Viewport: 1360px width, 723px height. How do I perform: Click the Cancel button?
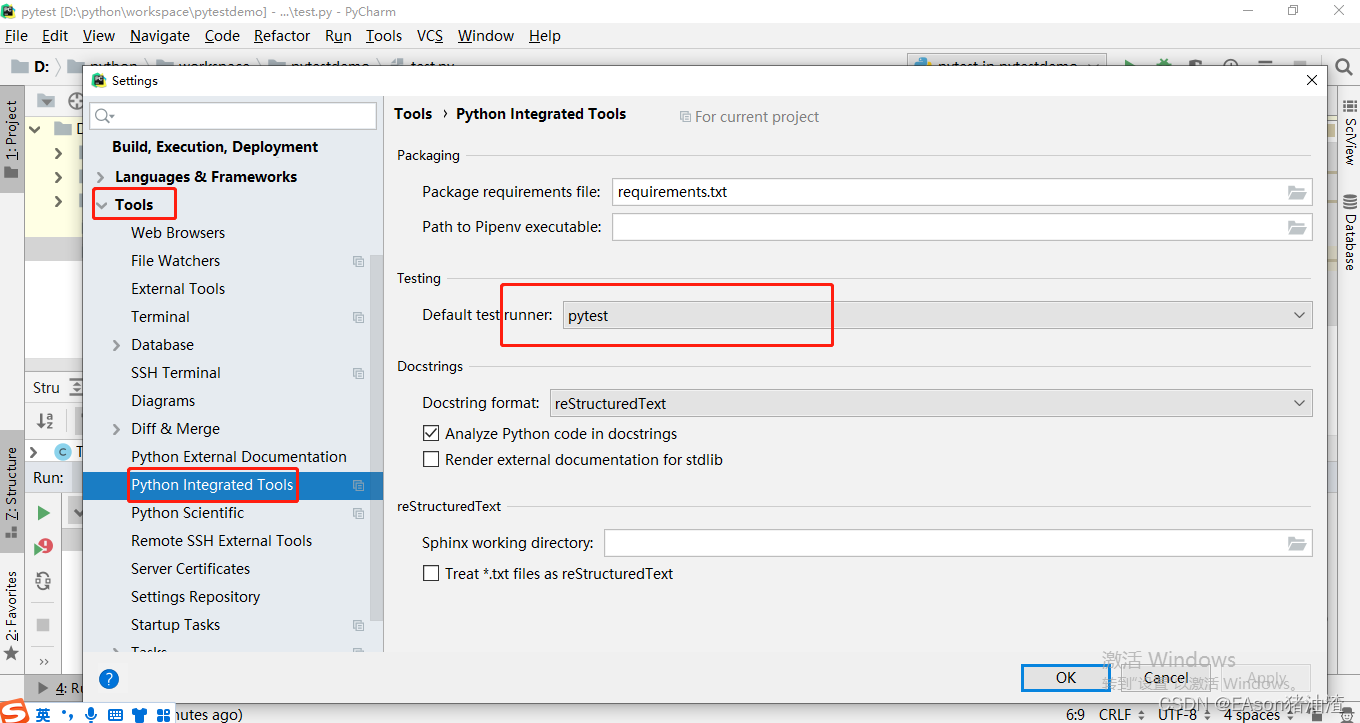tap(1166, 678)
